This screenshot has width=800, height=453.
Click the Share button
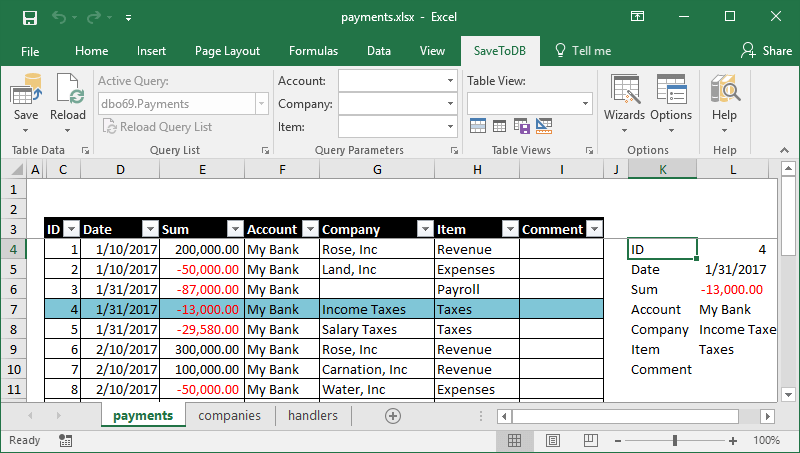pos(766,51)
